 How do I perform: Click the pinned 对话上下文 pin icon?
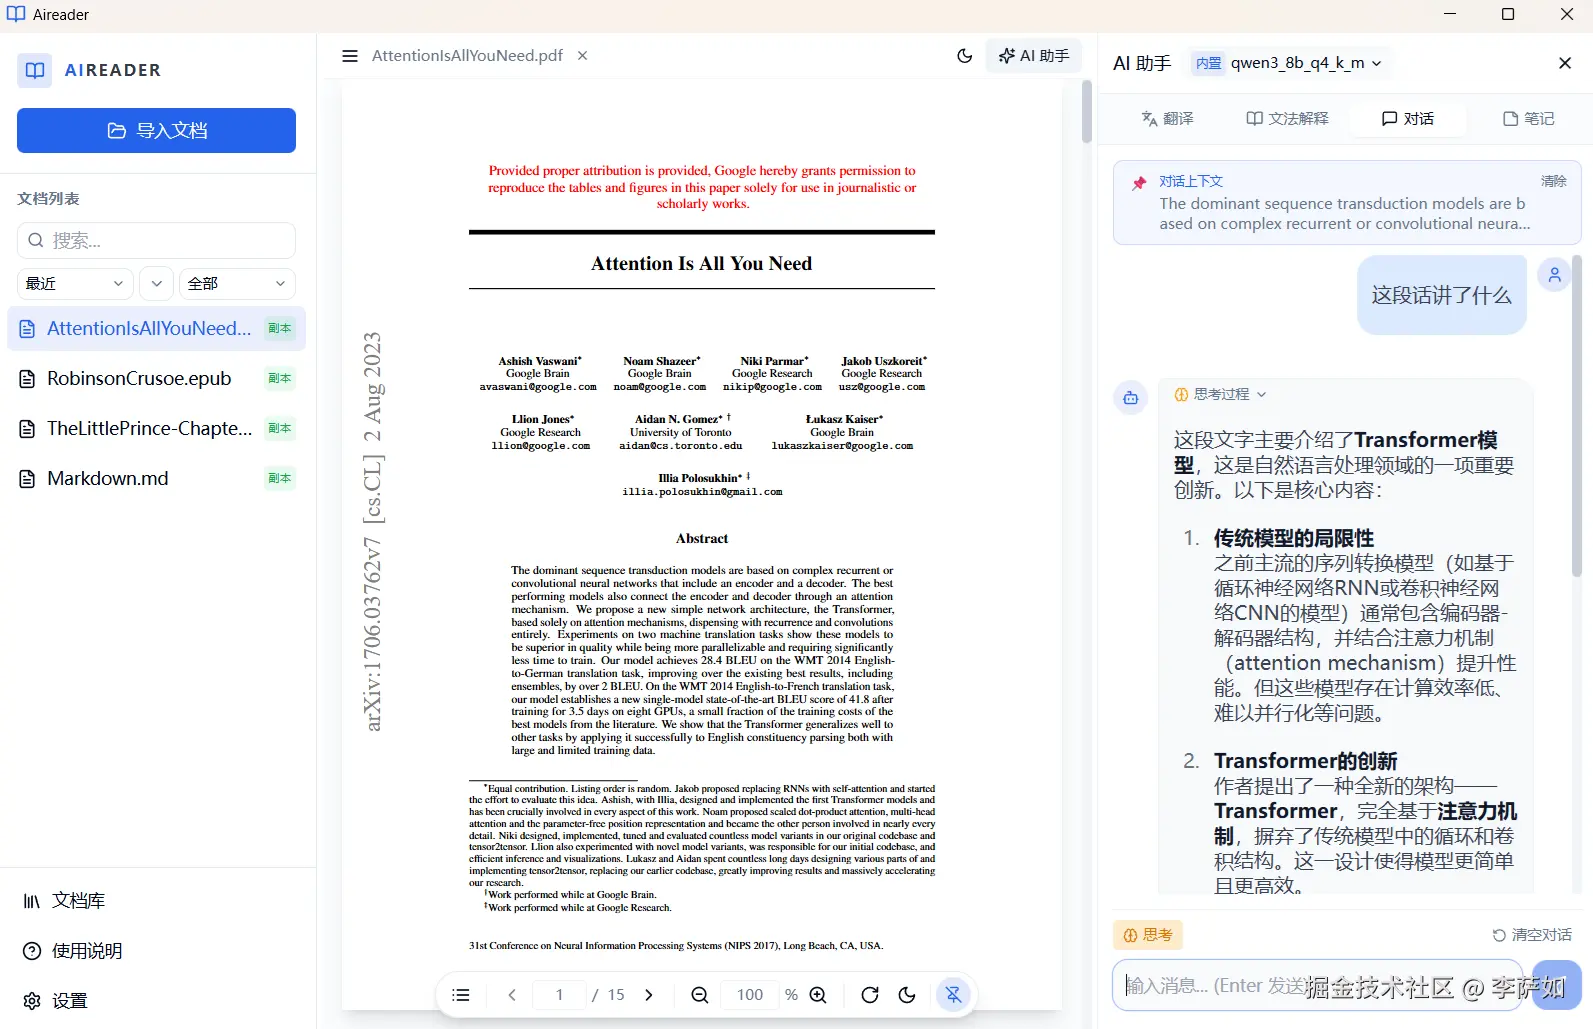point(1138,183)
